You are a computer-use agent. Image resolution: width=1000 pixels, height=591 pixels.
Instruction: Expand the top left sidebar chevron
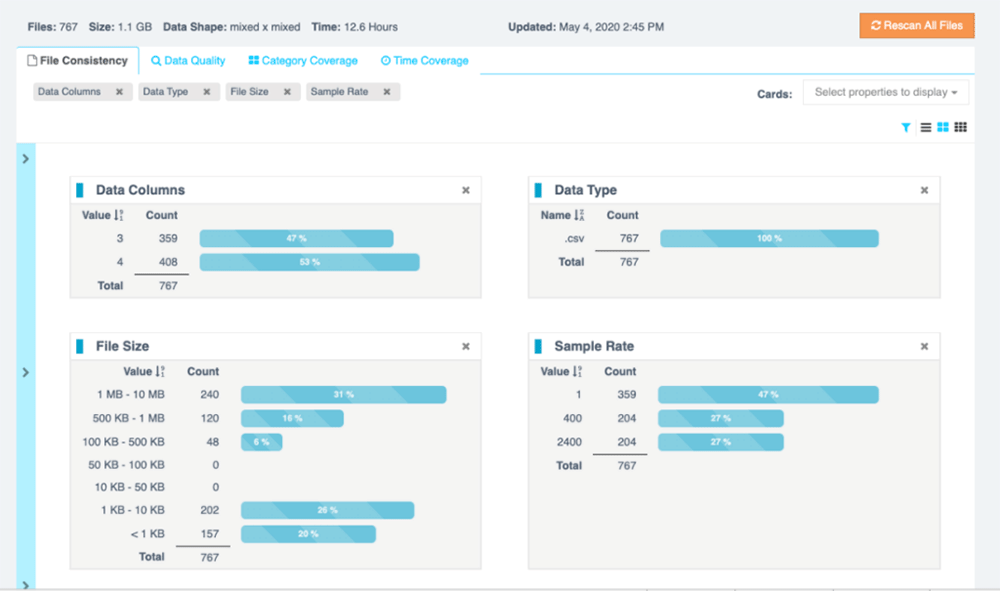click(x=25, y=159)
